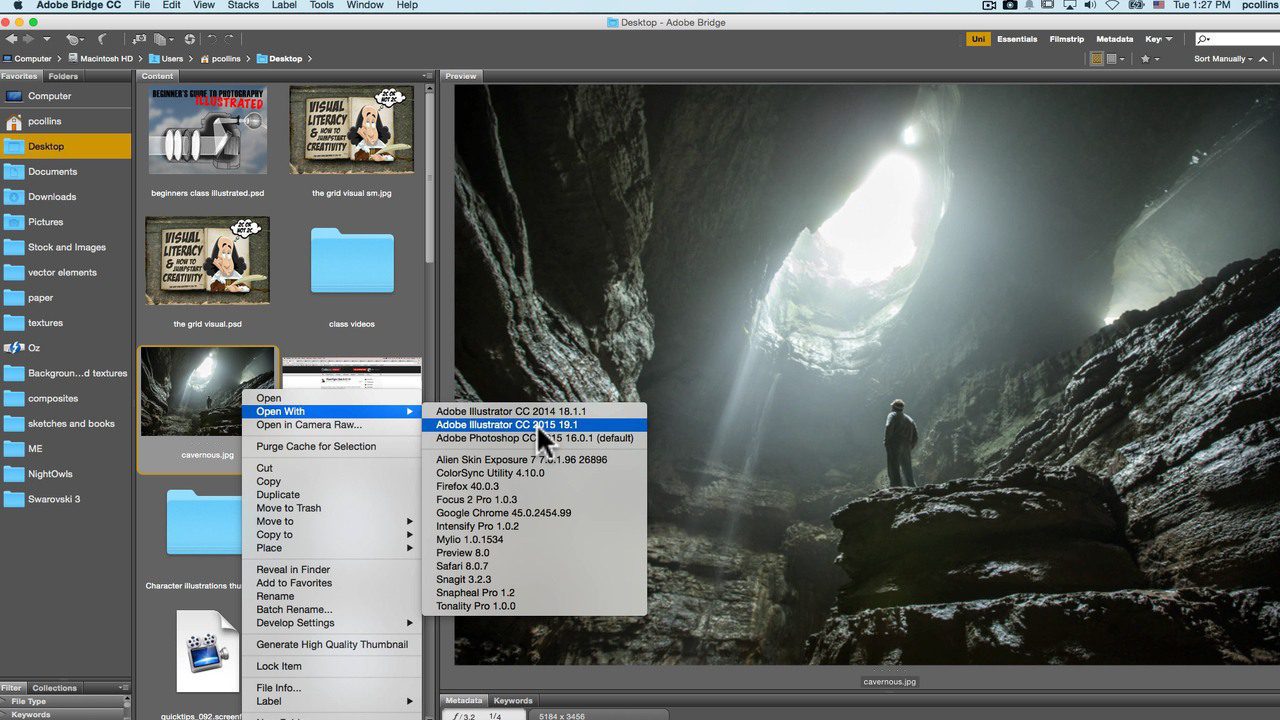Click the Refine stacked-pages icon in toolbar
The width and height of the screenshot is (1280, 720).
click(160, 38)
